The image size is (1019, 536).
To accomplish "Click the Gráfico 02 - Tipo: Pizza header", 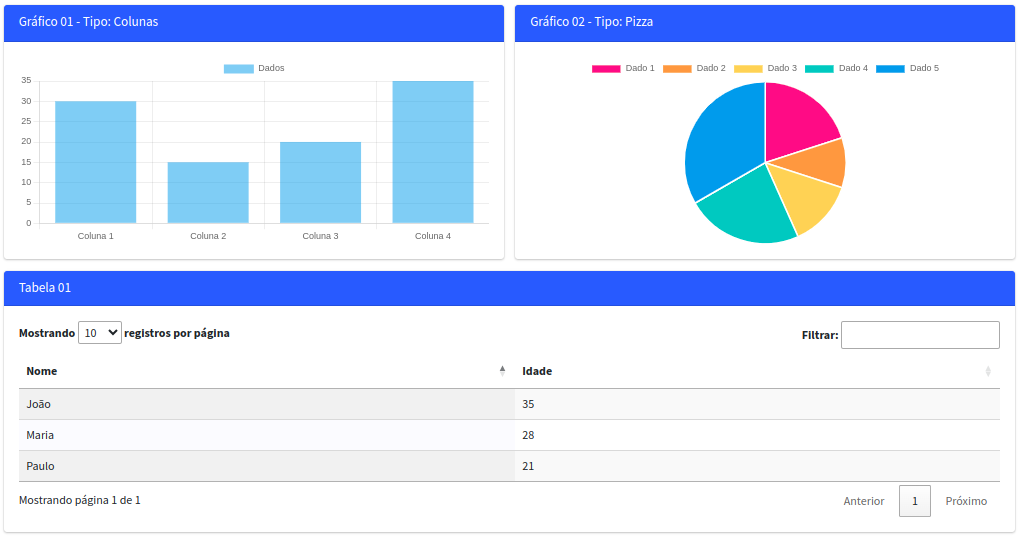I will [x=592, y=21].
